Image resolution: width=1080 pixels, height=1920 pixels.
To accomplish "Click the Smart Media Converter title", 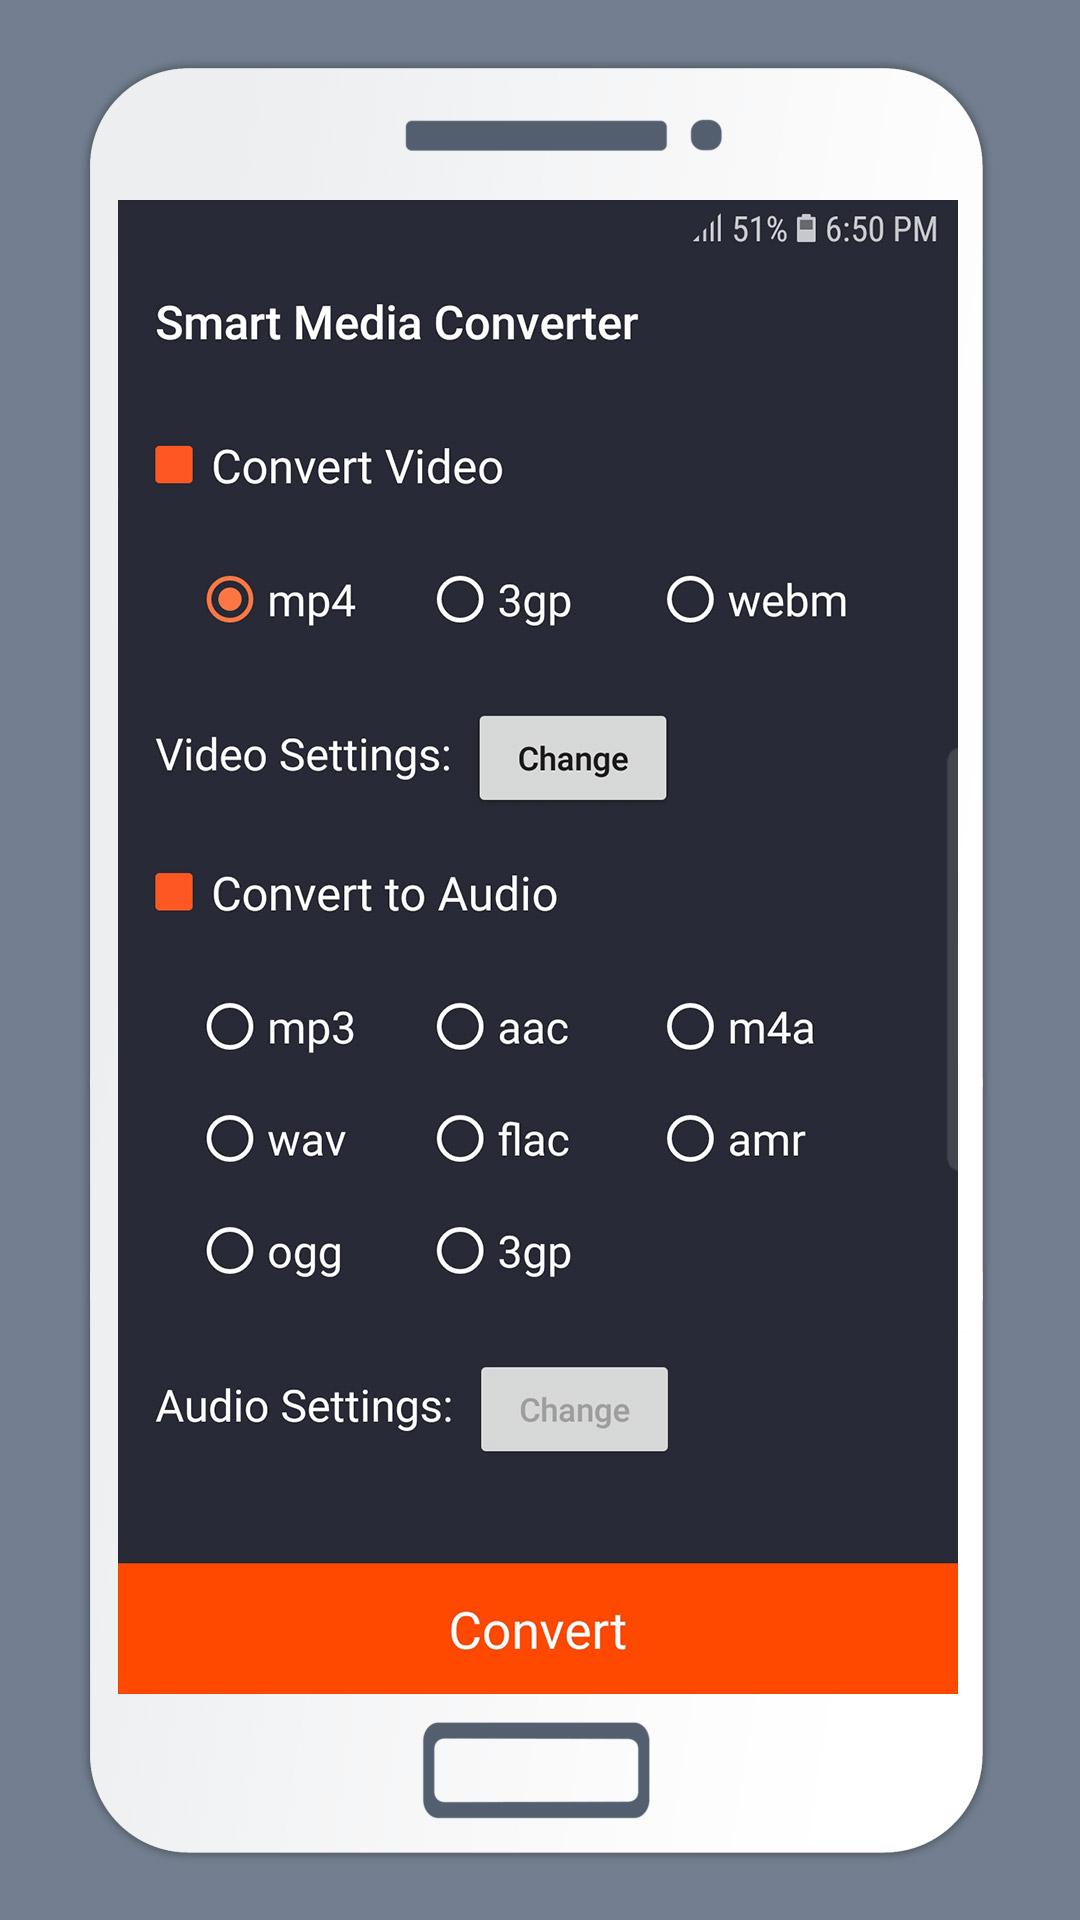I will coord(397,324).
